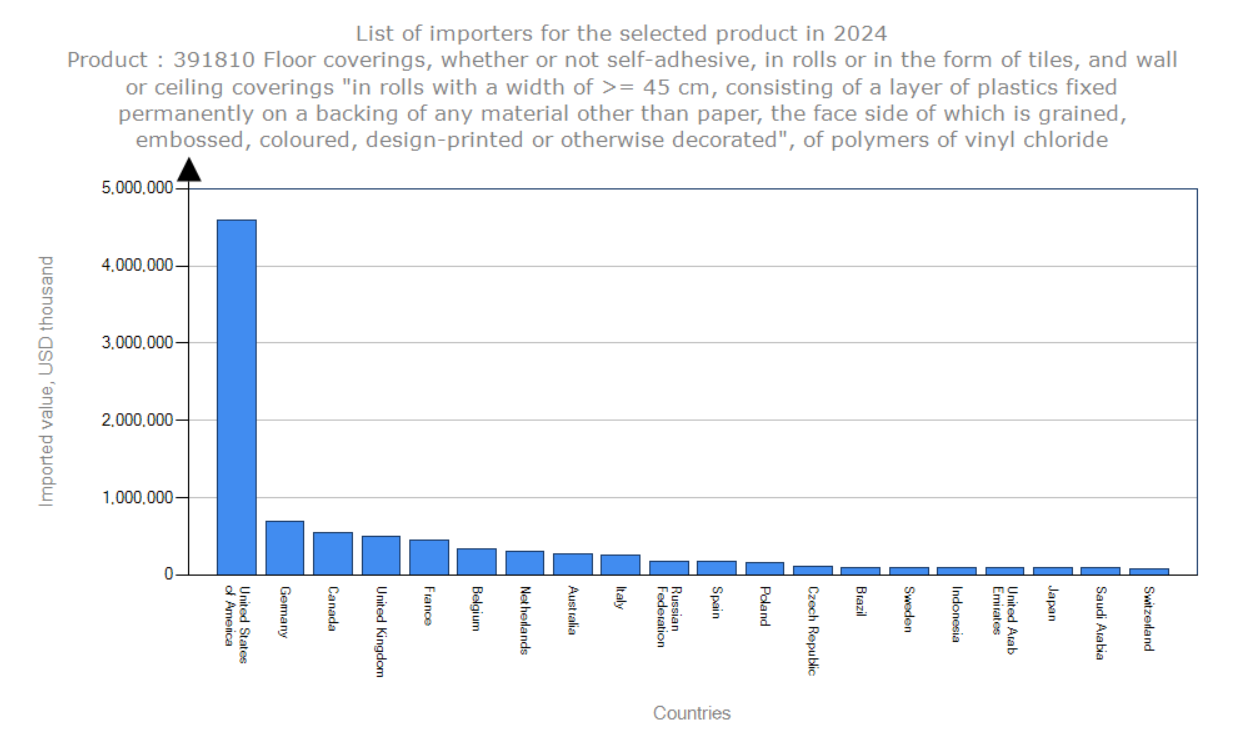The height and width of the screenshot is (738, 1241).
Task: Click the Saudi Arabia country label
Action: (x=1100, y=622)
